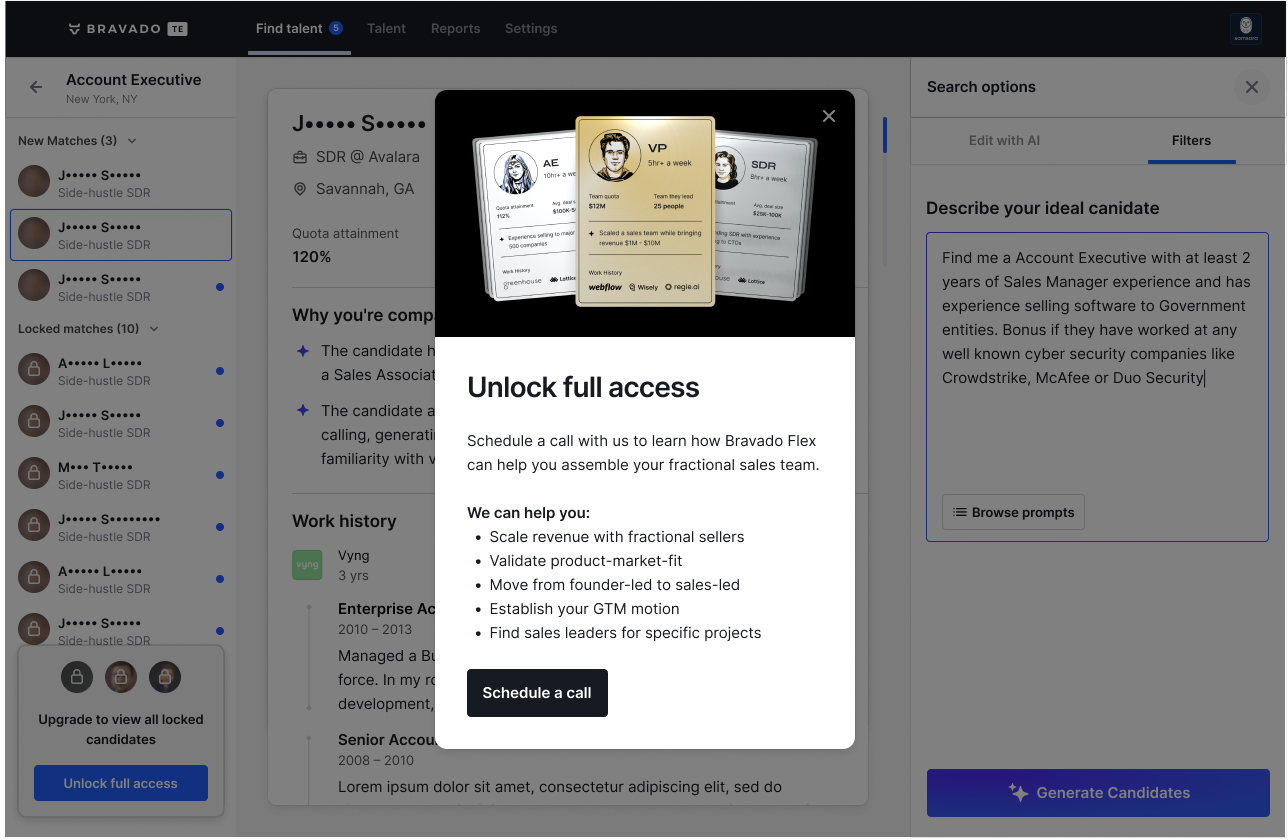Viewport: 1288px width, 840px height.
Task: Click the Quota attainment 120% value
Action: (311, 257)
